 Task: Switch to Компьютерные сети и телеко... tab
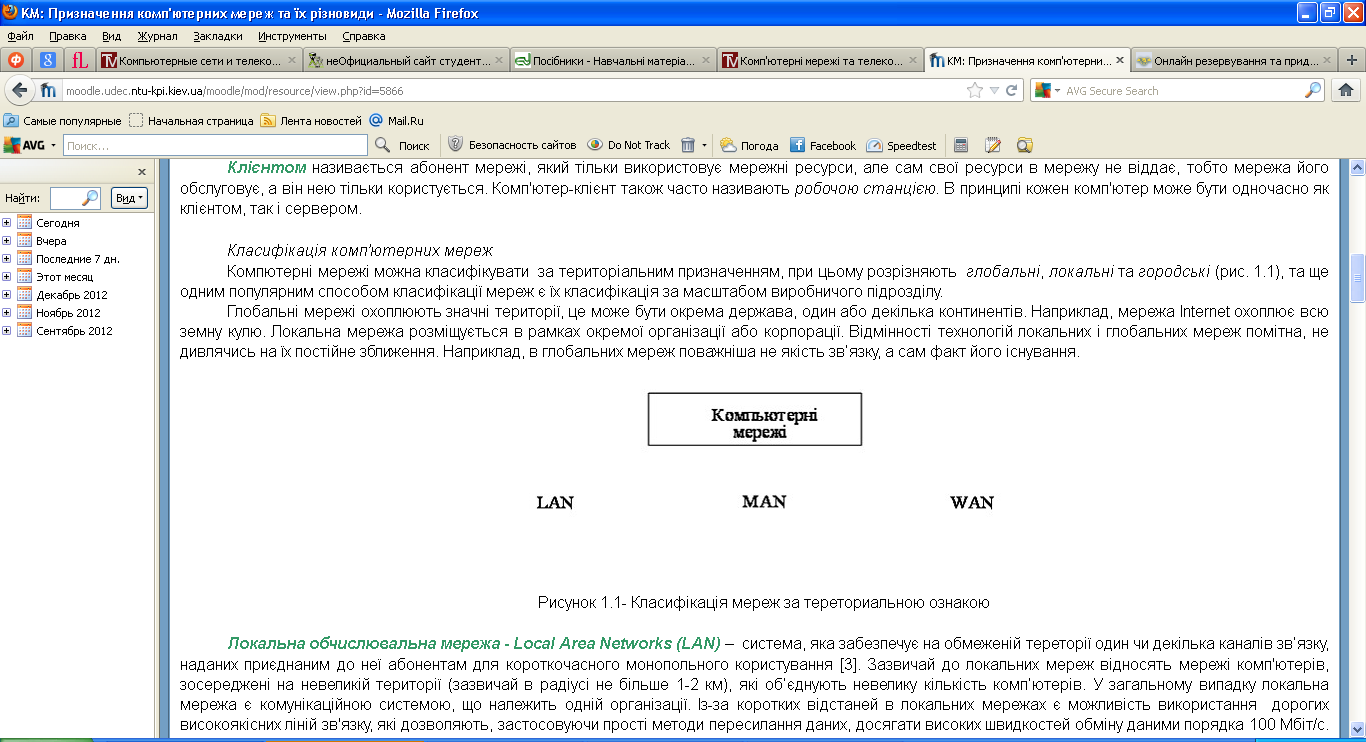pos(199,60)
